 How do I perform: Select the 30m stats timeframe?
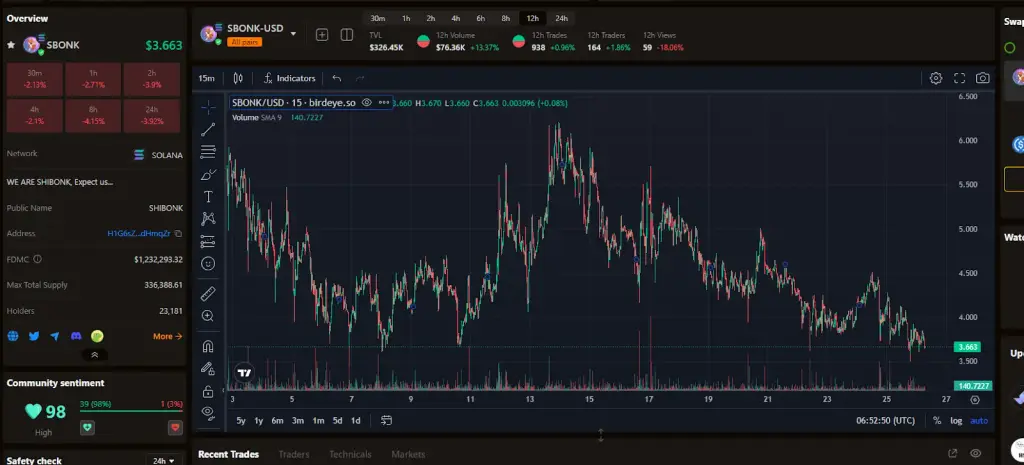click(377, 18)
